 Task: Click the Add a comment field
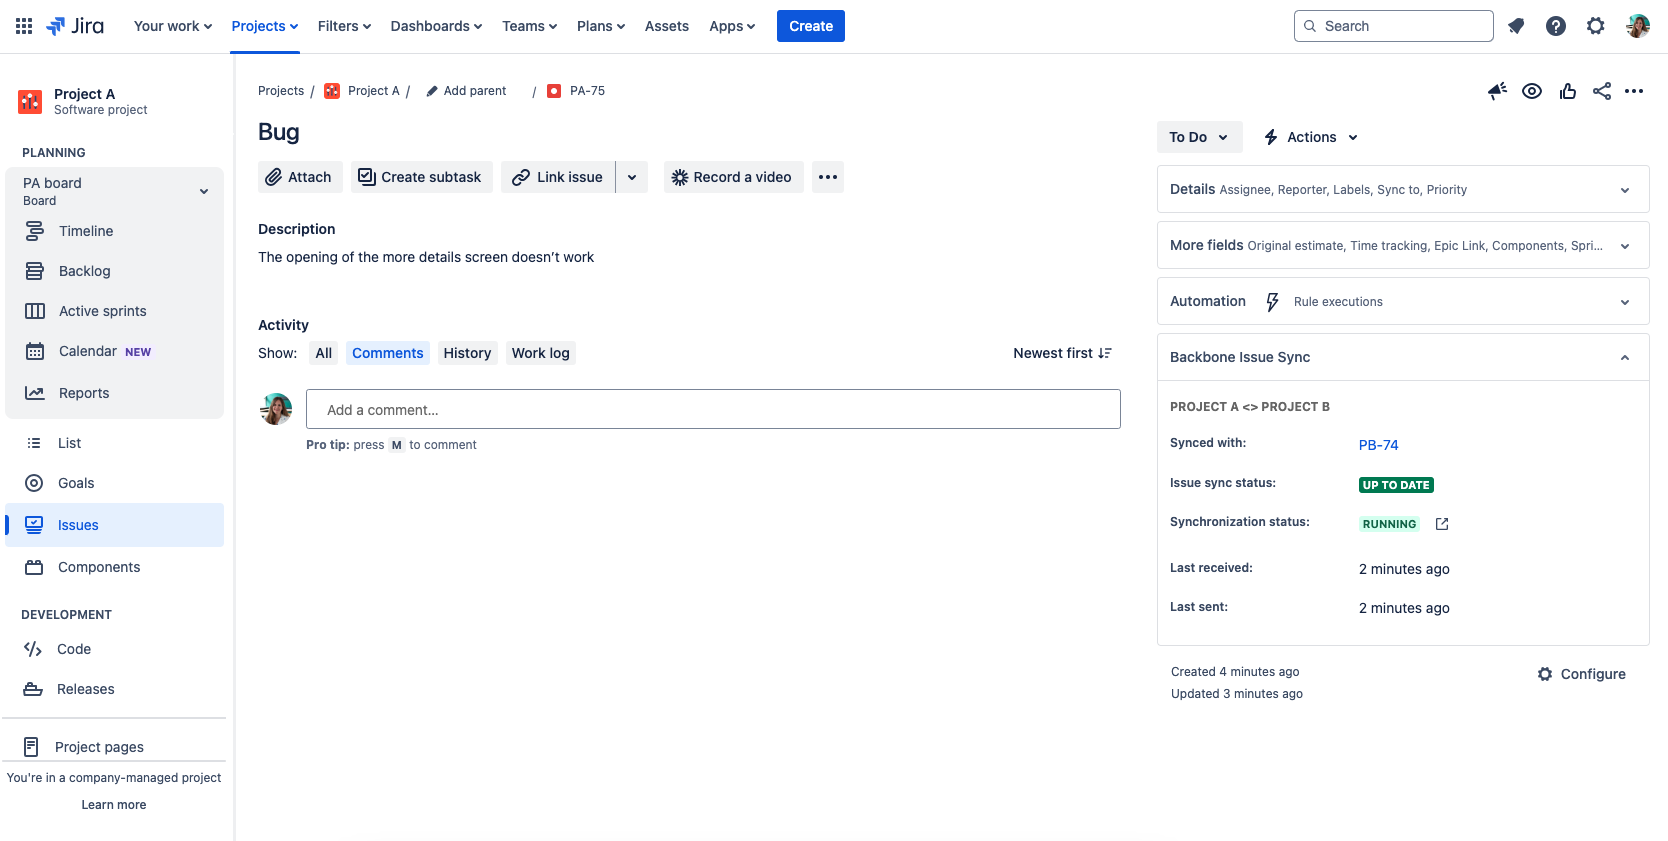pos(712,409)
